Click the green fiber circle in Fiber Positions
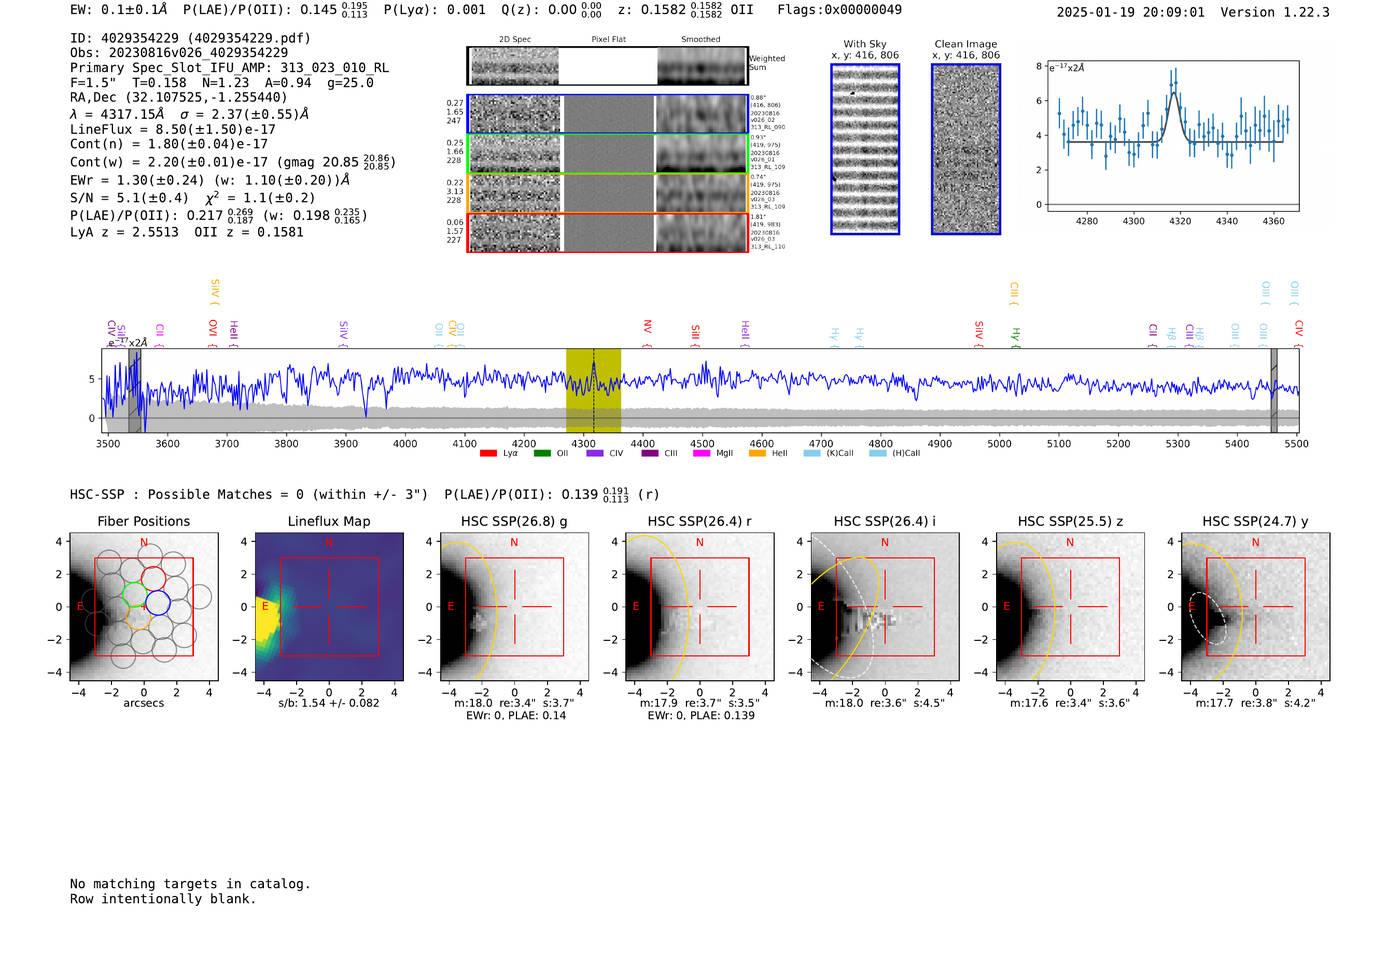The height and width of the screenshot is (953, 1400). click(134, 595)
